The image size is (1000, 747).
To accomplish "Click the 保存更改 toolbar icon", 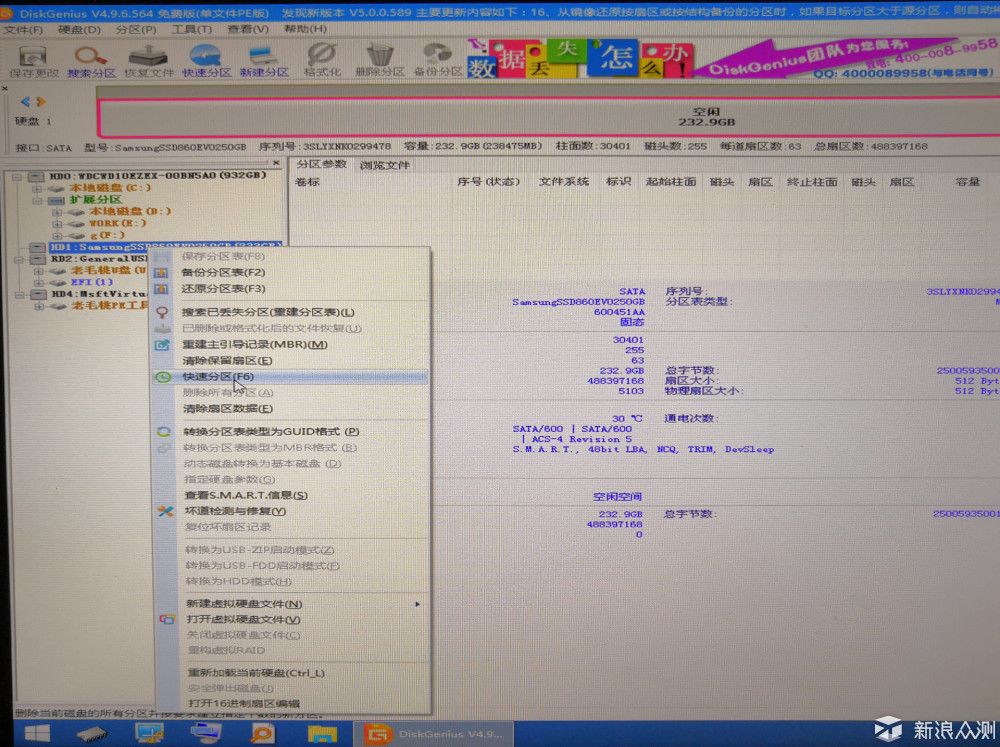I will 33,61.
